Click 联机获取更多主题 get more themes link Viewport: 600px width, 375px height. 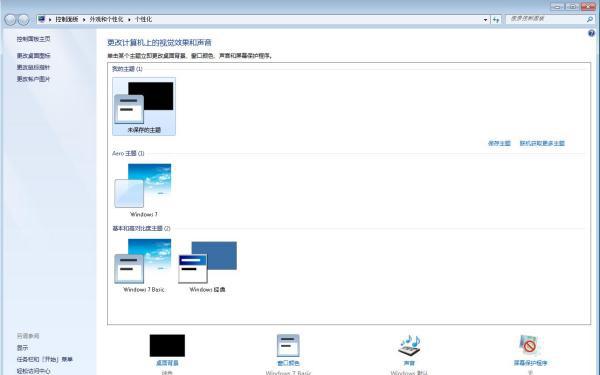542,143
